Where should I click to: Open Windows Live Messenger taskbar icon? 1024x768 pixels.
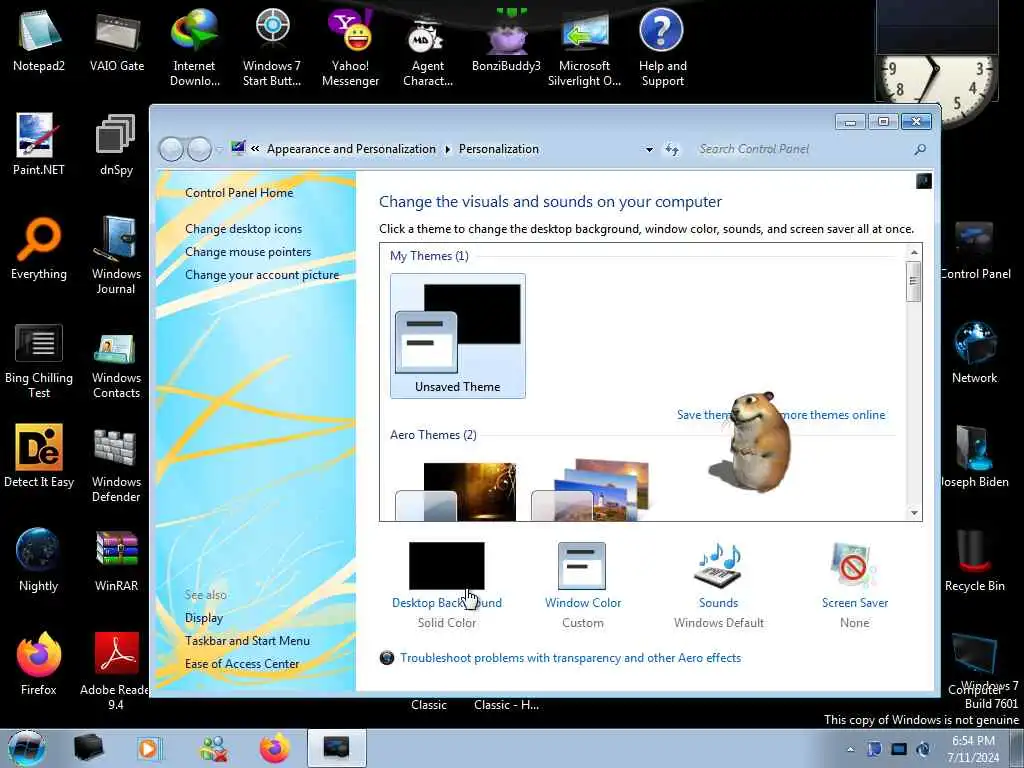[x=213, y=748]
